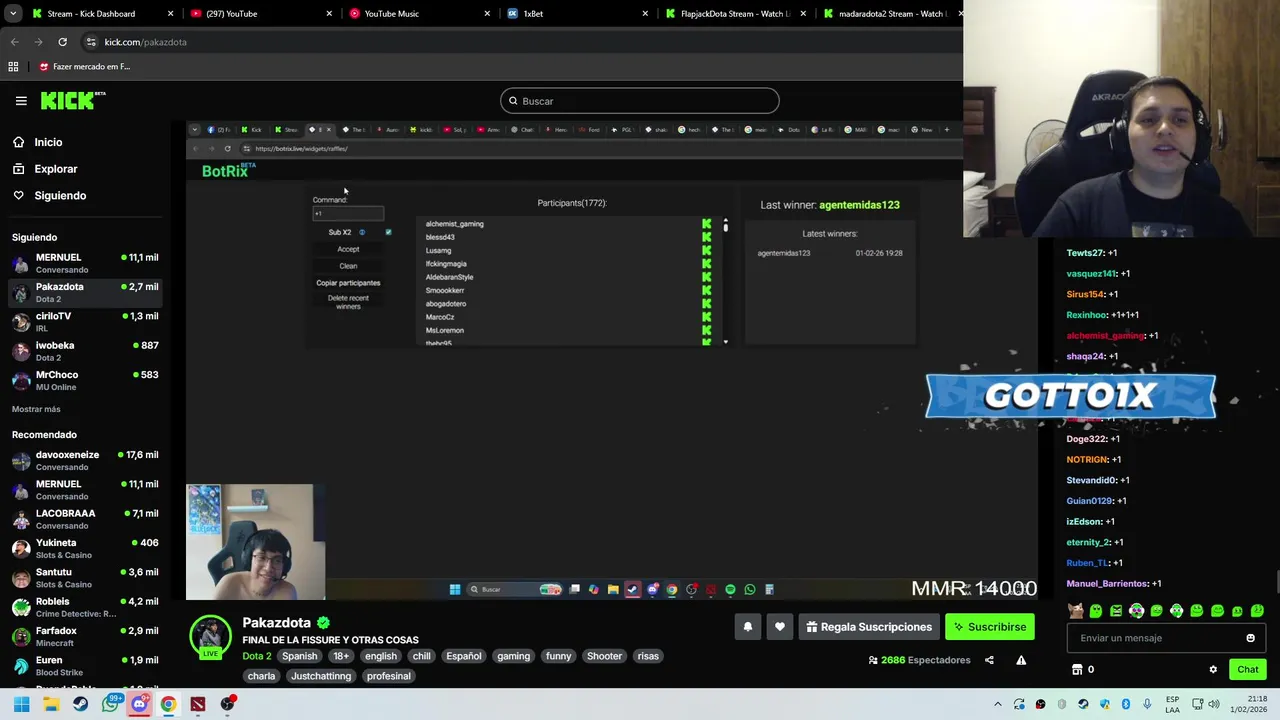The width and height of the screenshot is (1280, 720).
Task: Open iwobeka followed channel
Action: click(x=85, y=351)
